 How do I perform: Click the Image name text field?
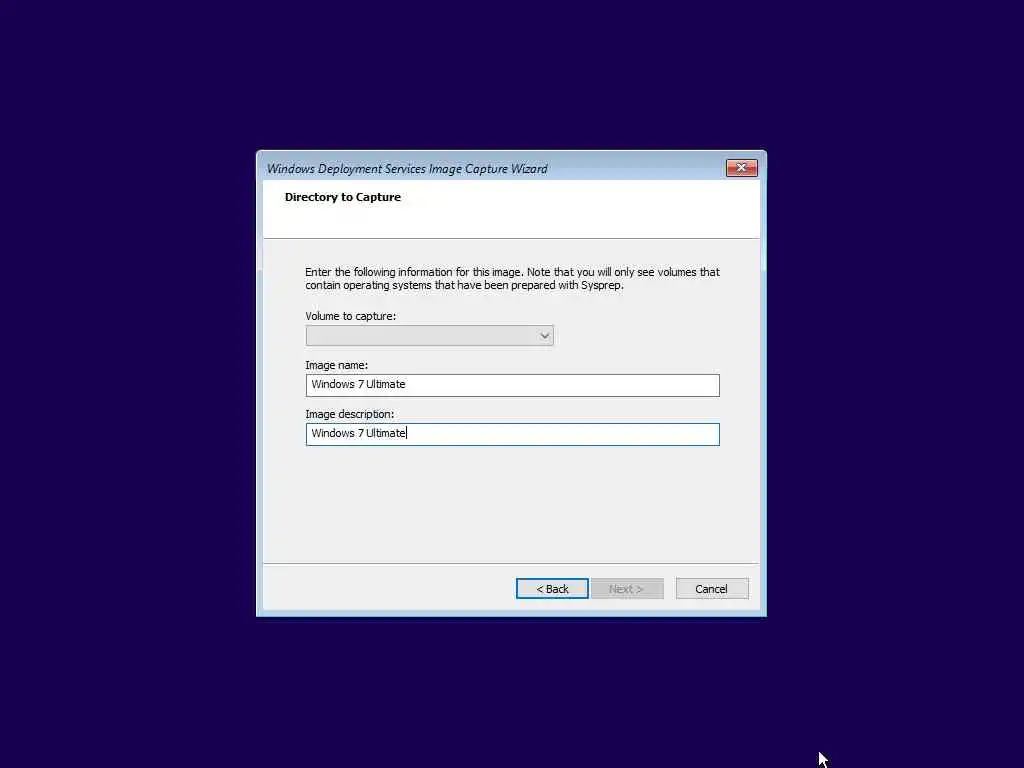[x=513, y=385]
